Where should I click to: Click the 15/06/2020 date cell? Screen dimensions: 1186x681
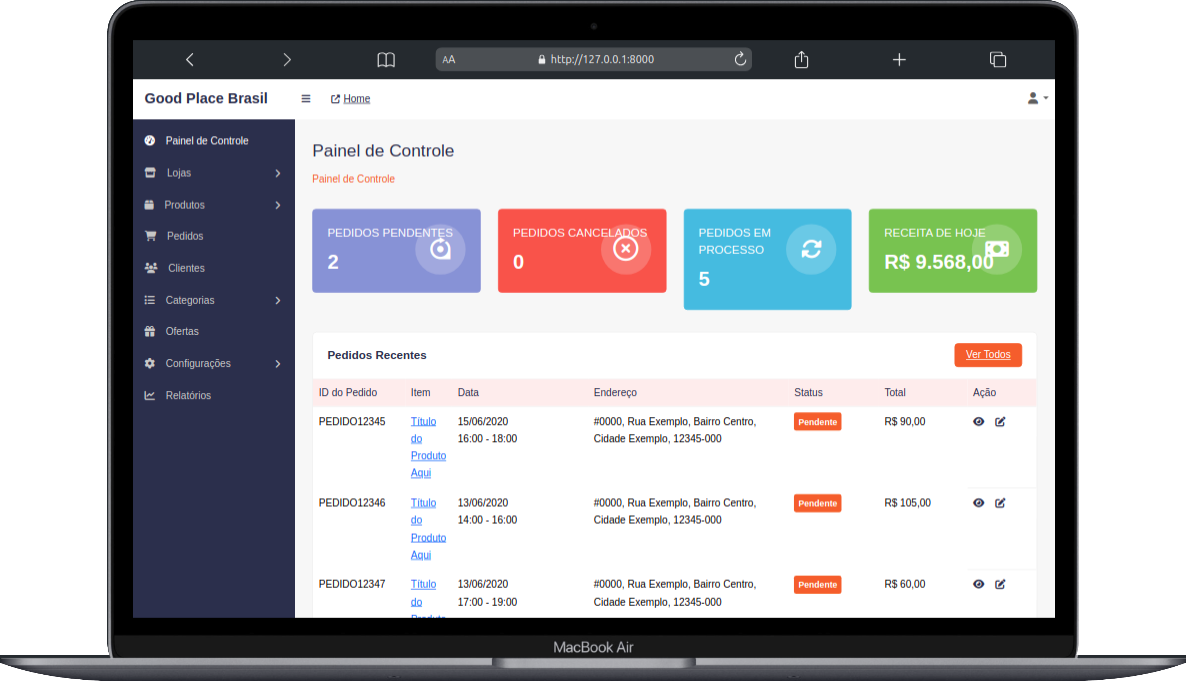(x=483, y=421)
